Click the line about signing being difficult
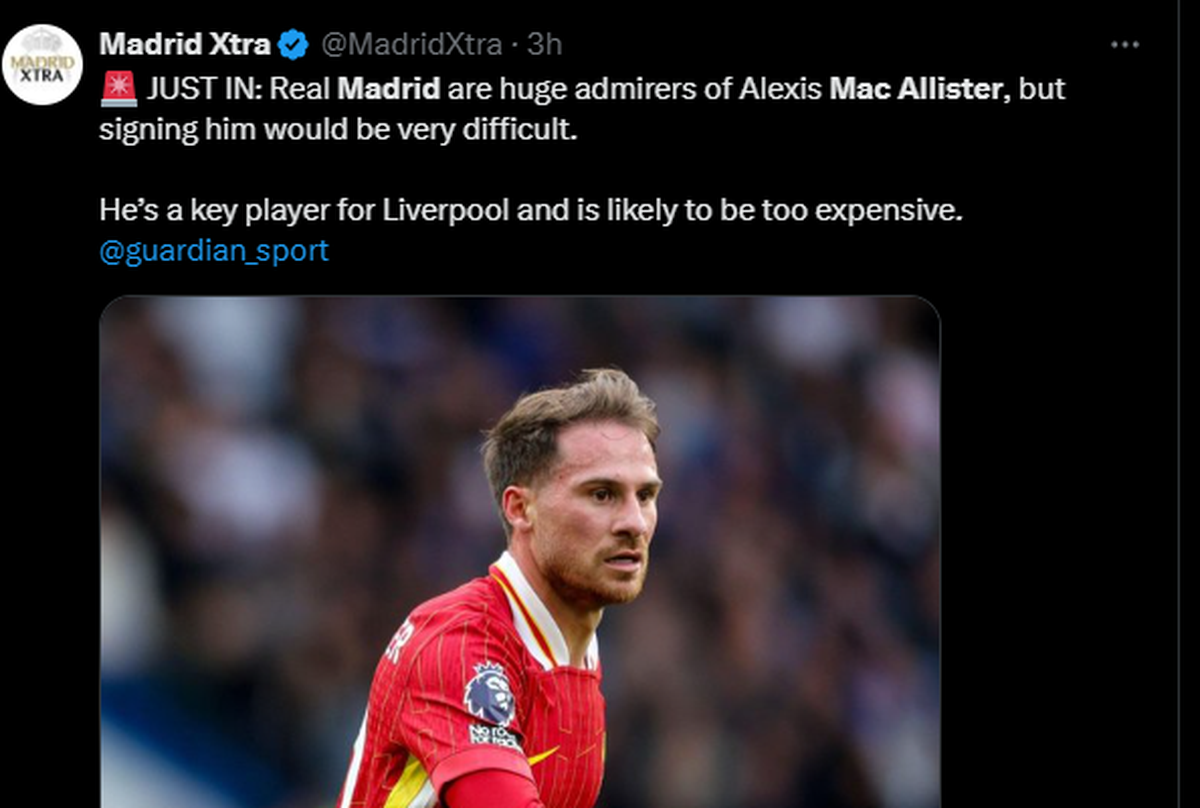Screen dimensions: 1200x808 pyautogui.click(x=339, y=131)
